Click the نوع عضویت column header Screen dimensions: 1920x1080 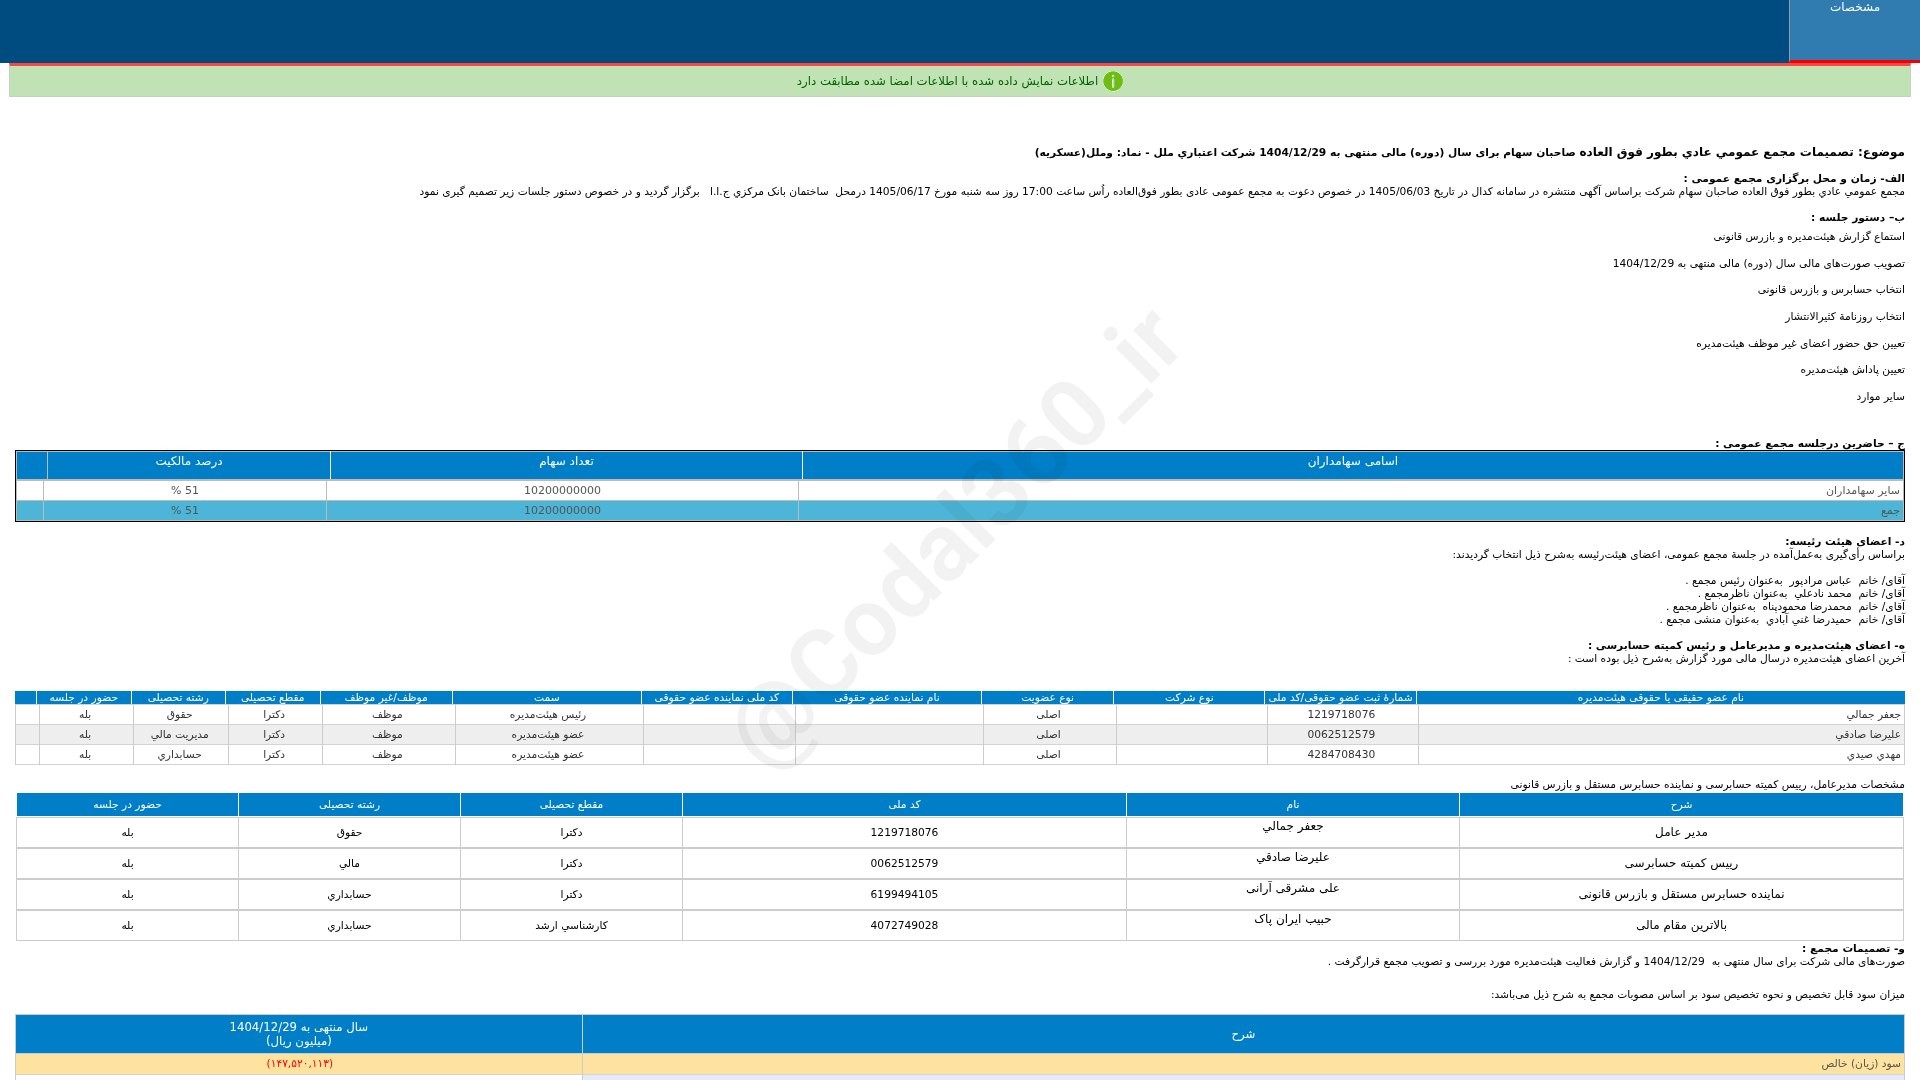pos(1047,698)
